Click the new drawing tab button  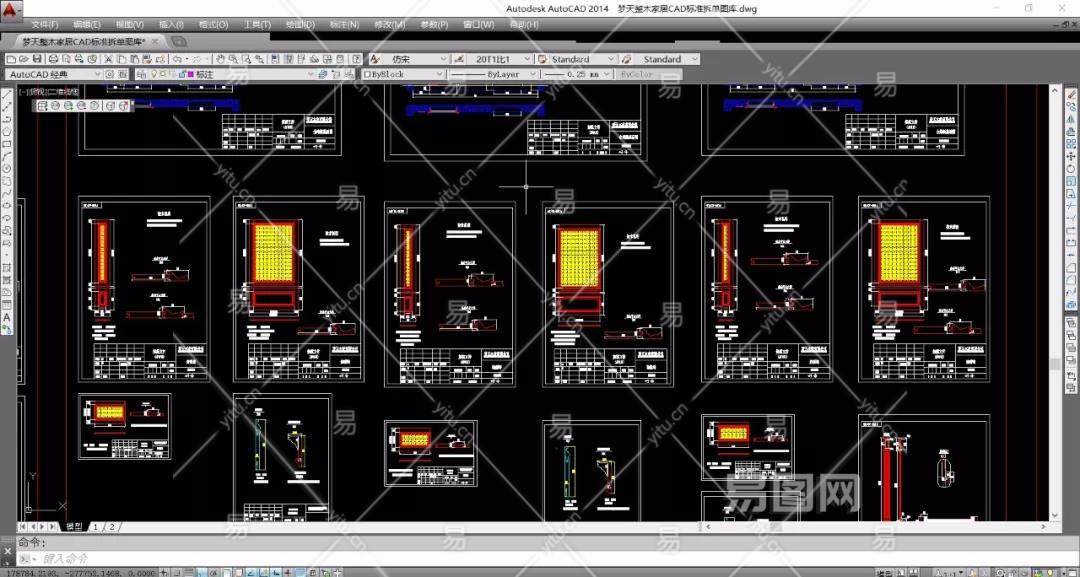pyautogui.click(x=178, y=42)
